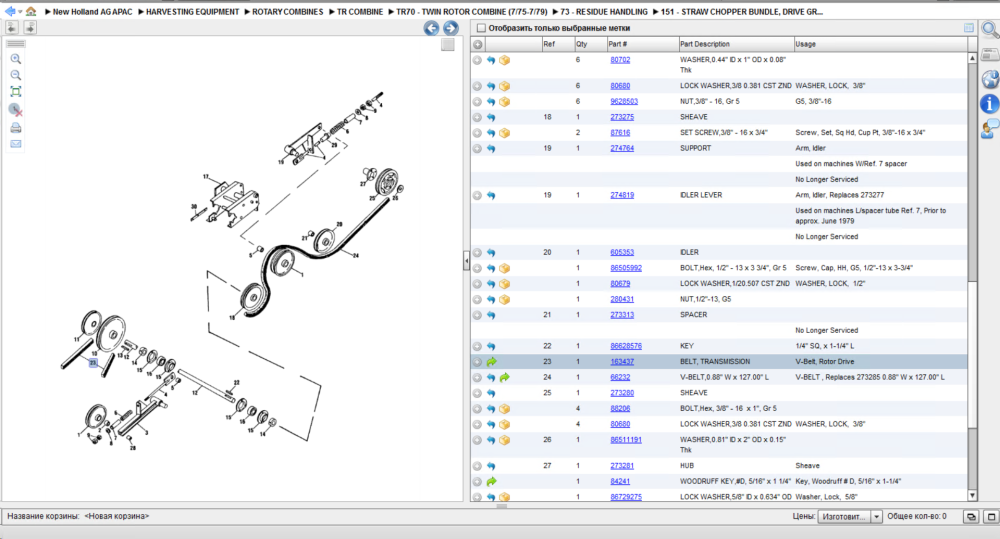The image size is (1000, 539).
Task: Toggle the small square box above diagram
Action: 448,45
